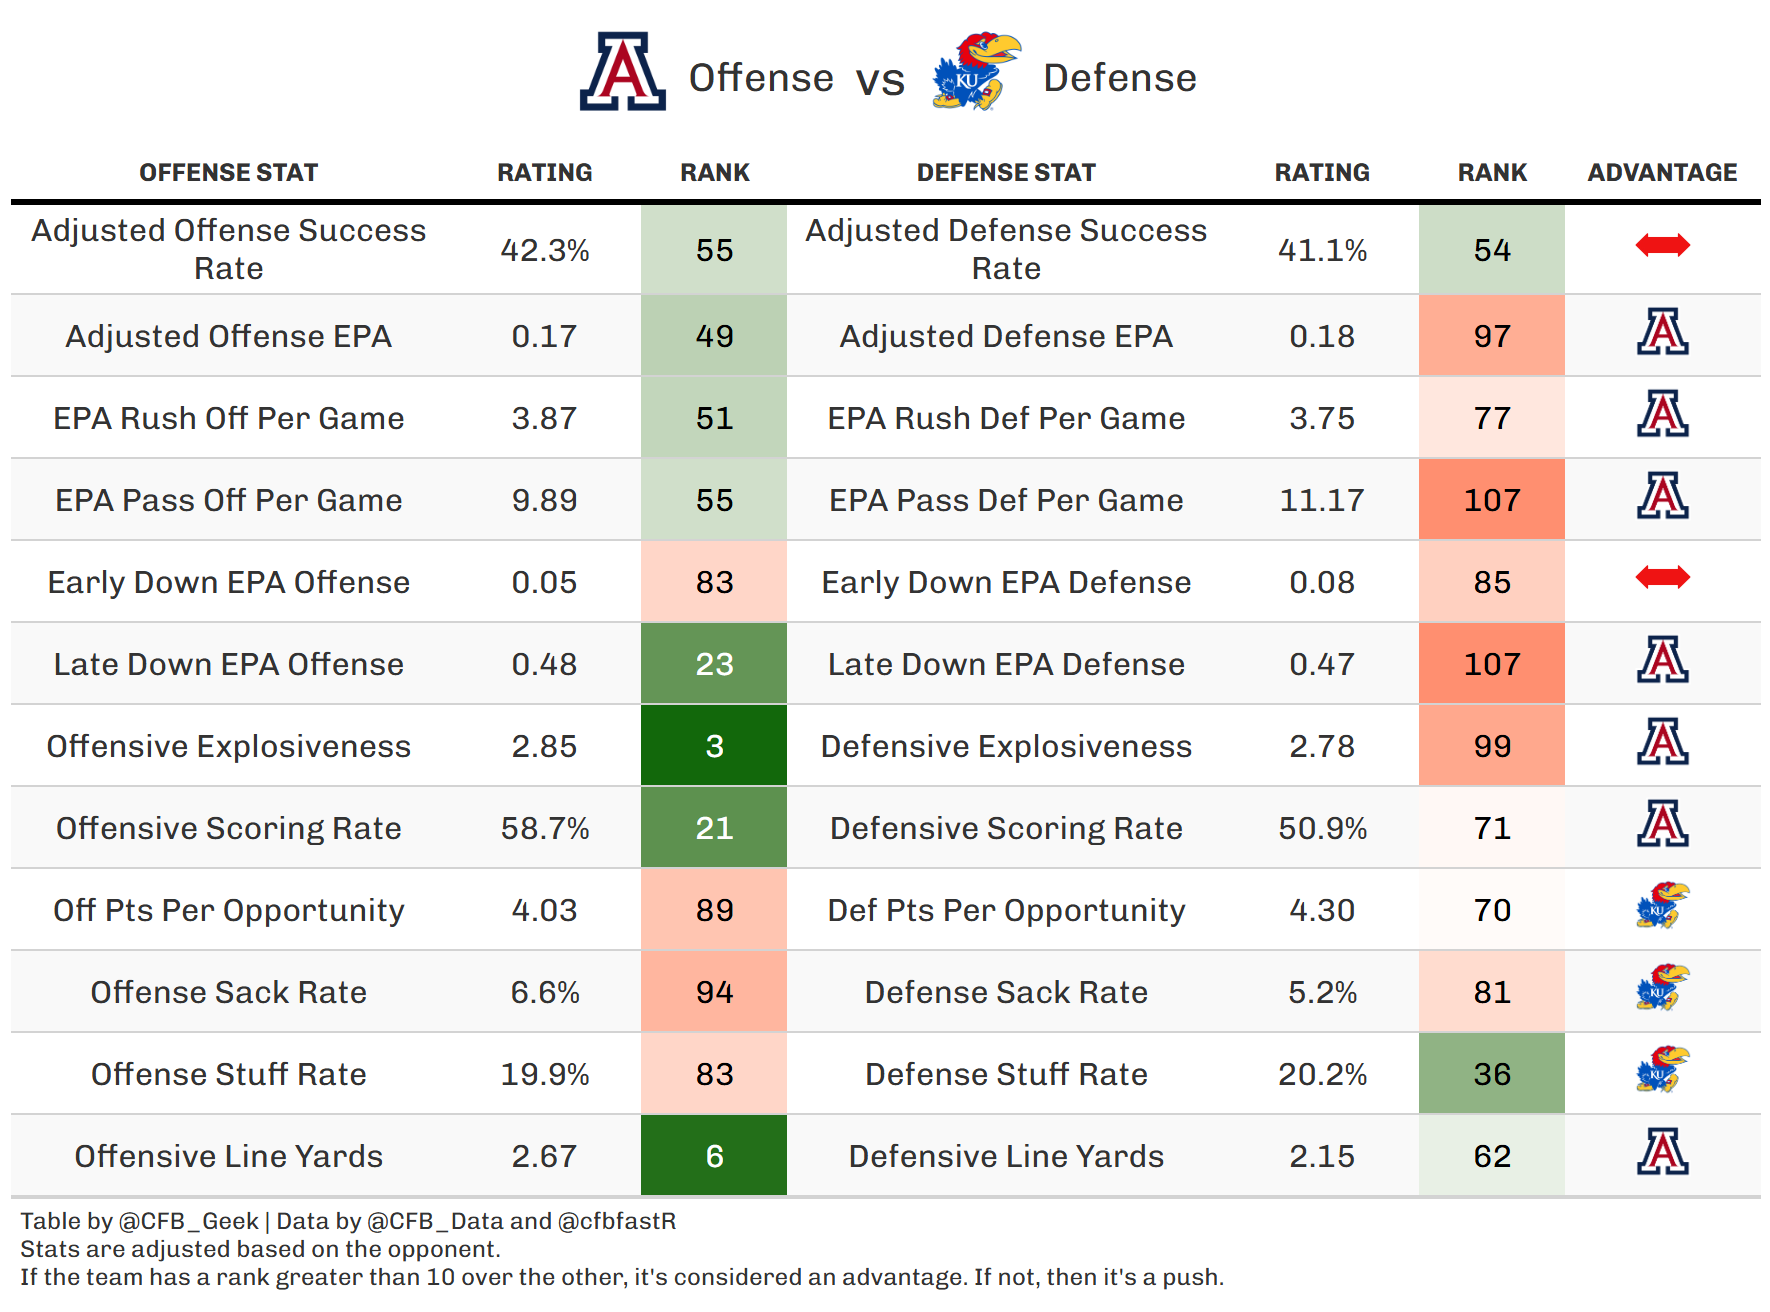Click the Offensive Explosiveness stat label
The height and width of the screenshot is (1312, 1770).
[228, 746]
